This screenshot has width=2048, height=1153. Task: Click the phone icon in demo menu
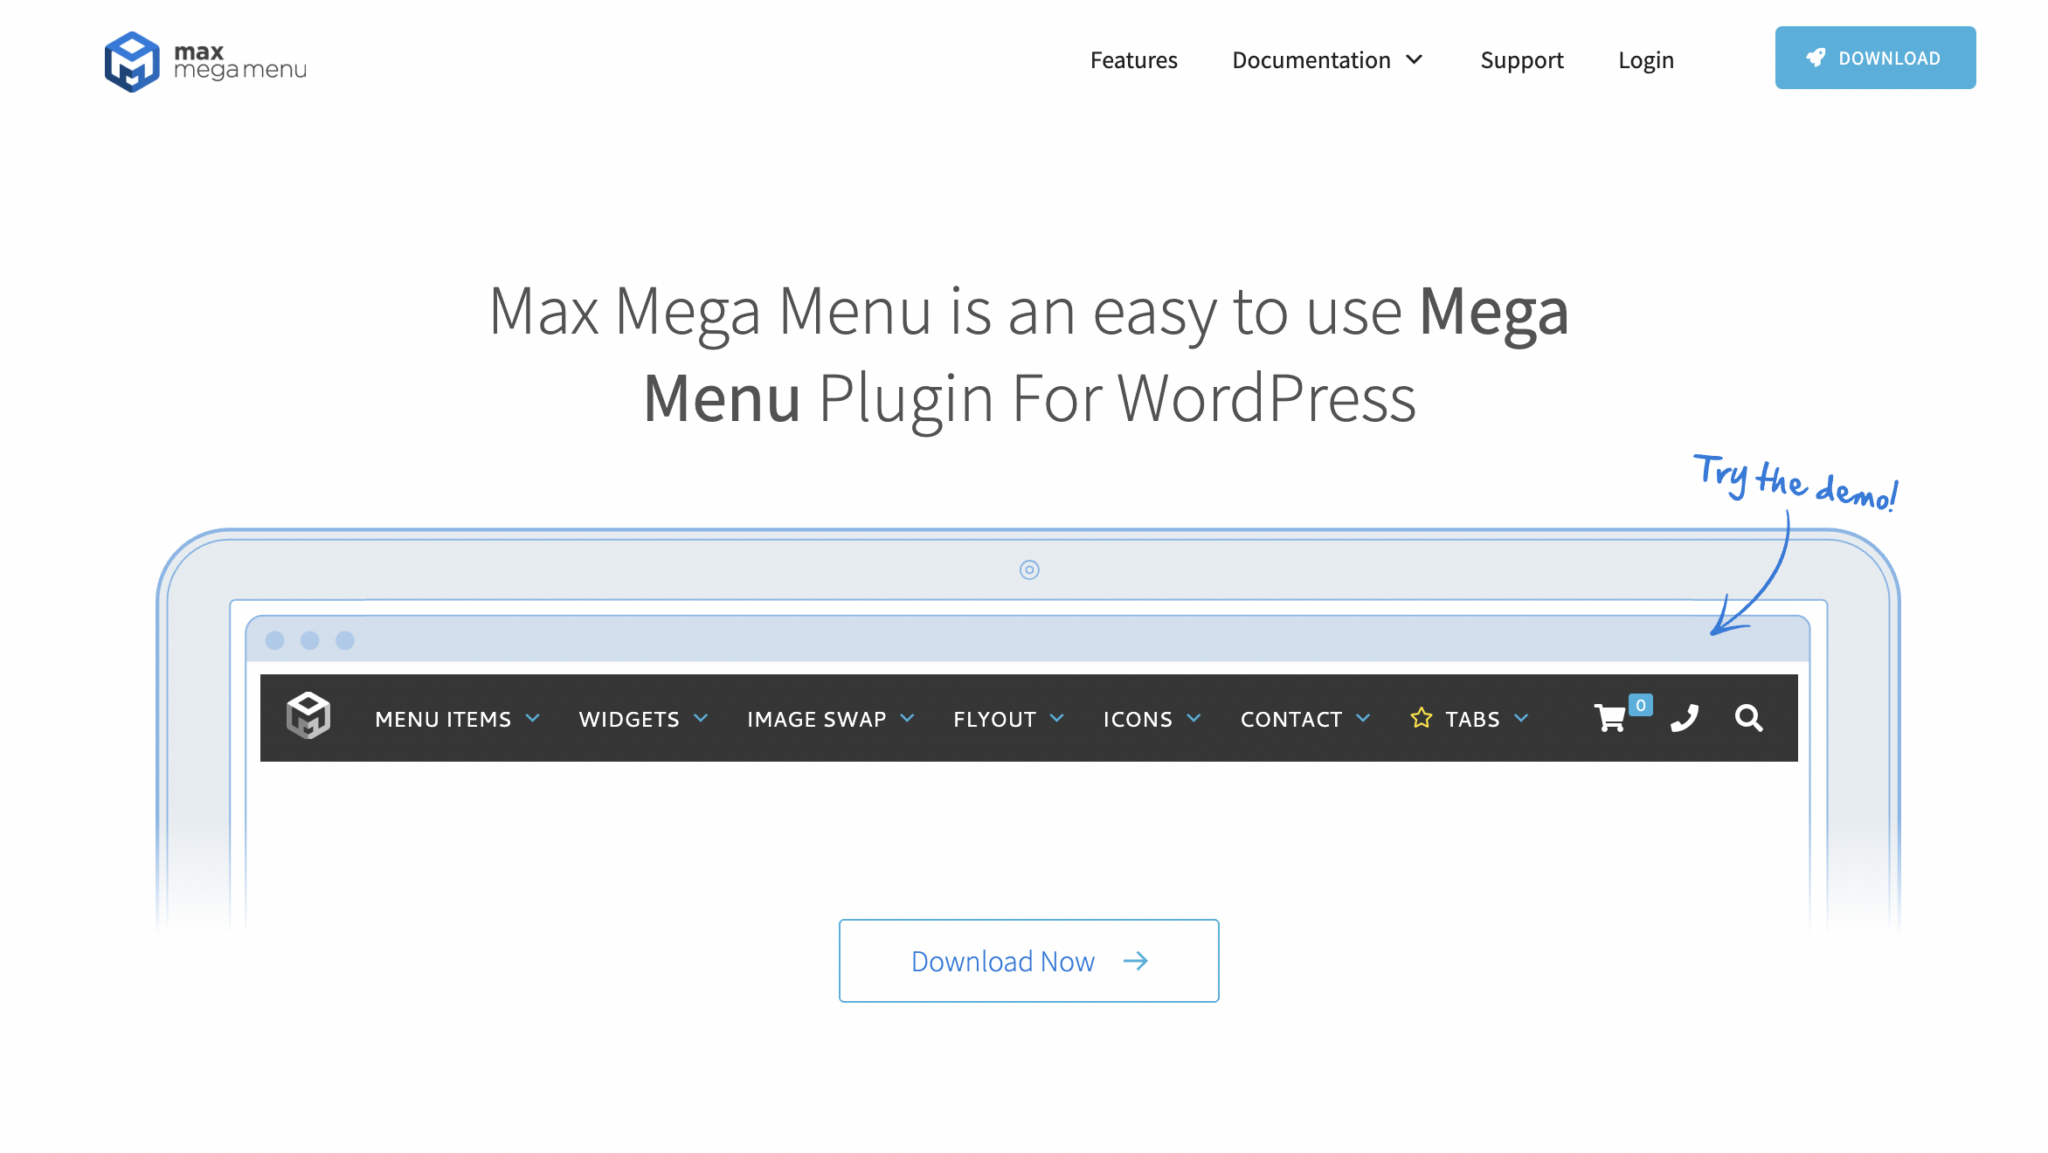tap(1682, 719)
